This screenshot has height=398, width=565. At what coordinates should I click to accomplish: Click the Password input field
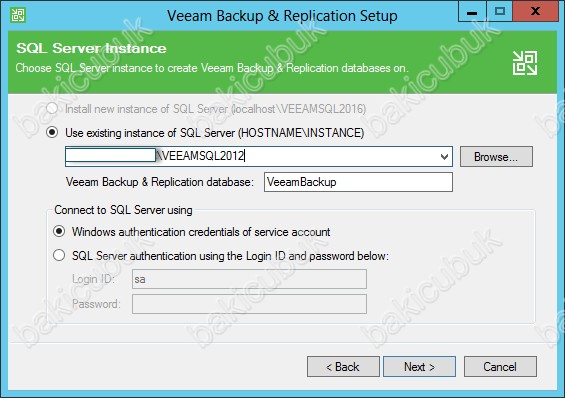[249, 304]
